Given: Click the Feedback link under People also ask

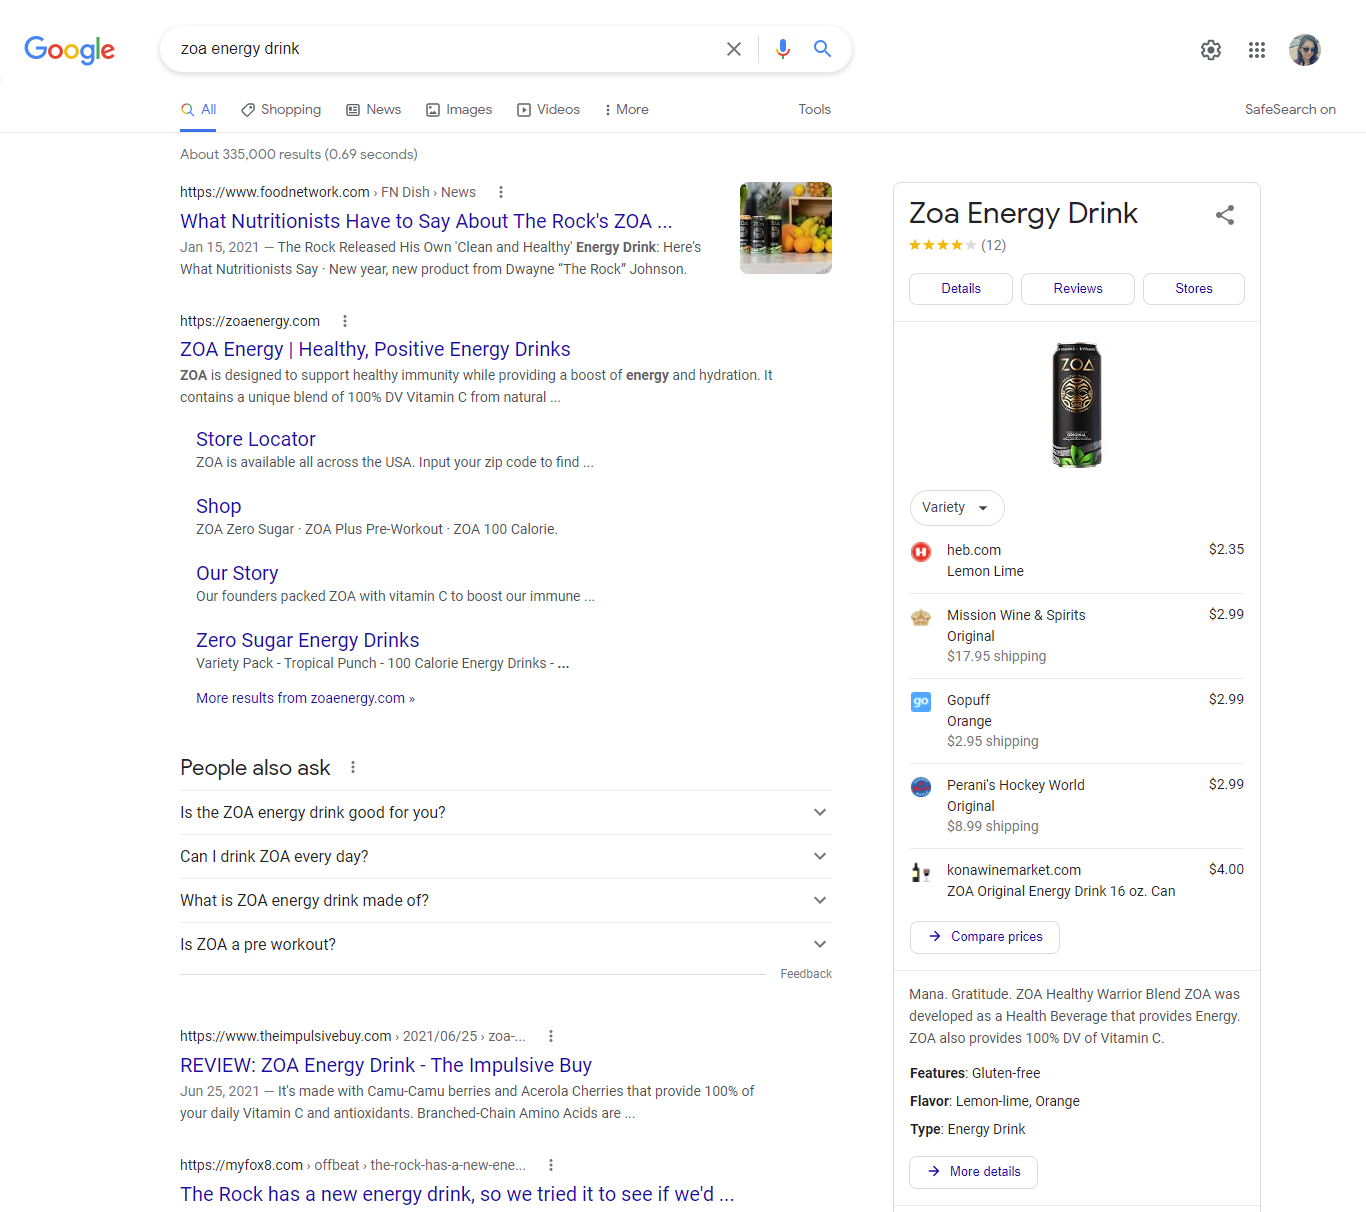Looking at the screenshot, I should 806,974.
